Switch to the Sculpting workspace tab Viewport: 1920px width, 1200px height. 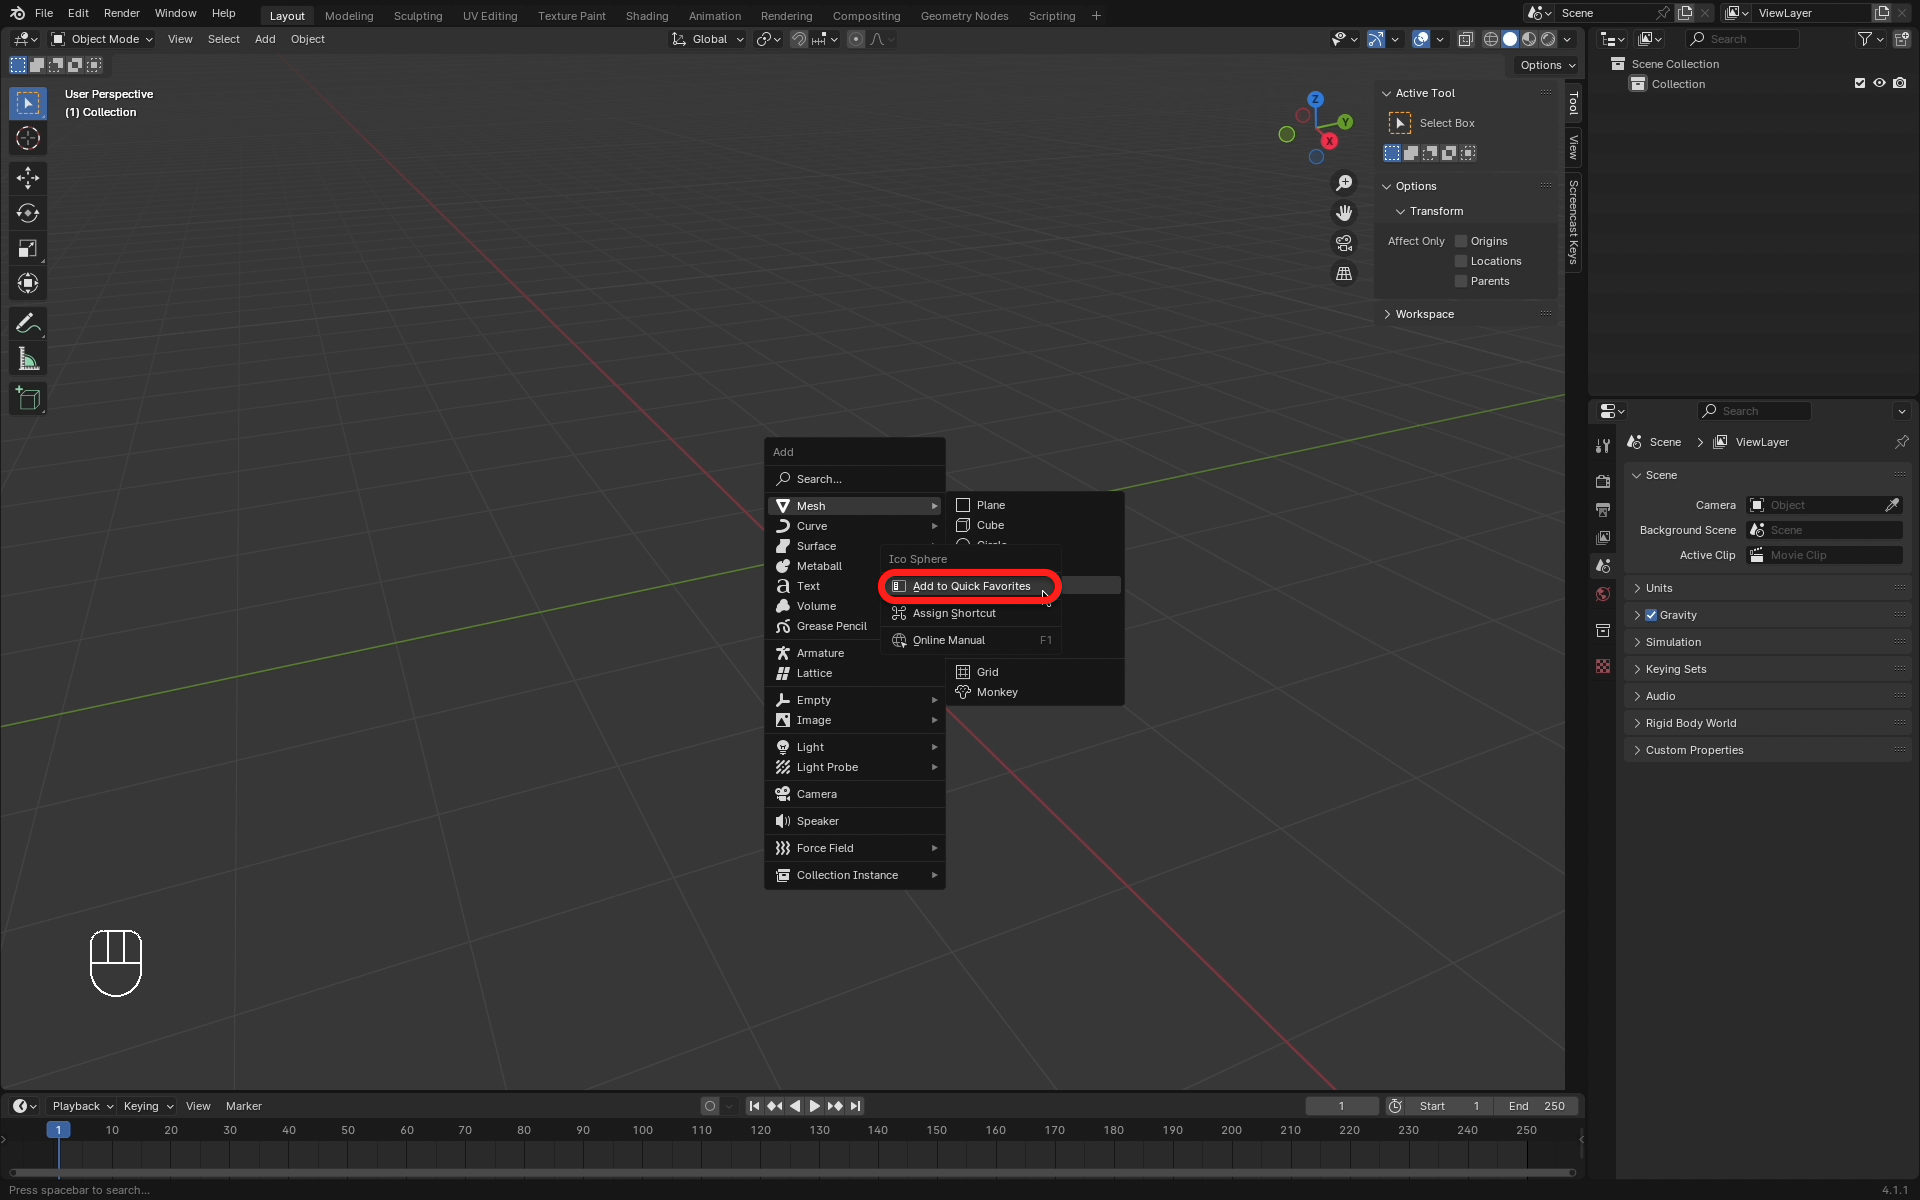417,16
